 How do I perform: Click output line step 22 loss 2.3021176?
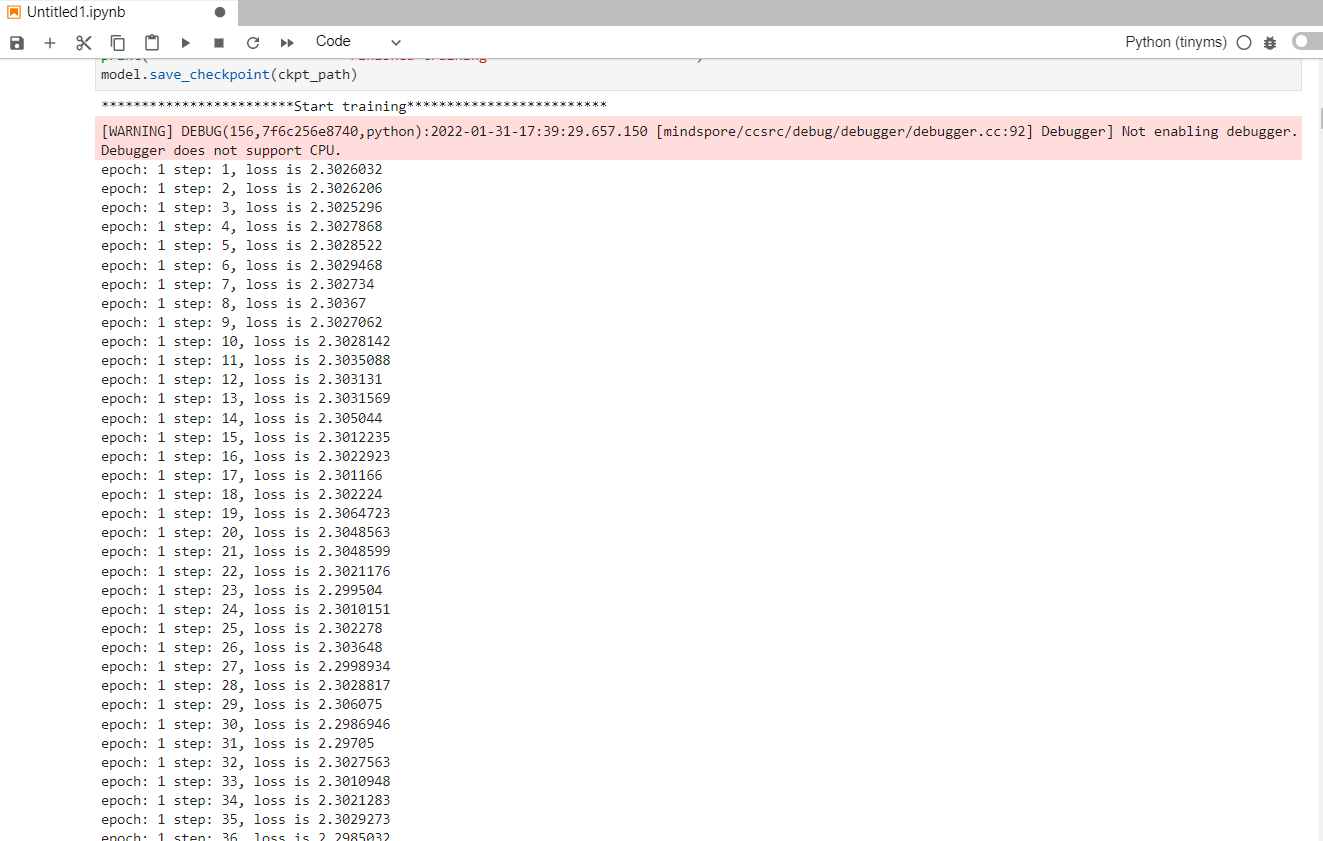click(245, 571)
